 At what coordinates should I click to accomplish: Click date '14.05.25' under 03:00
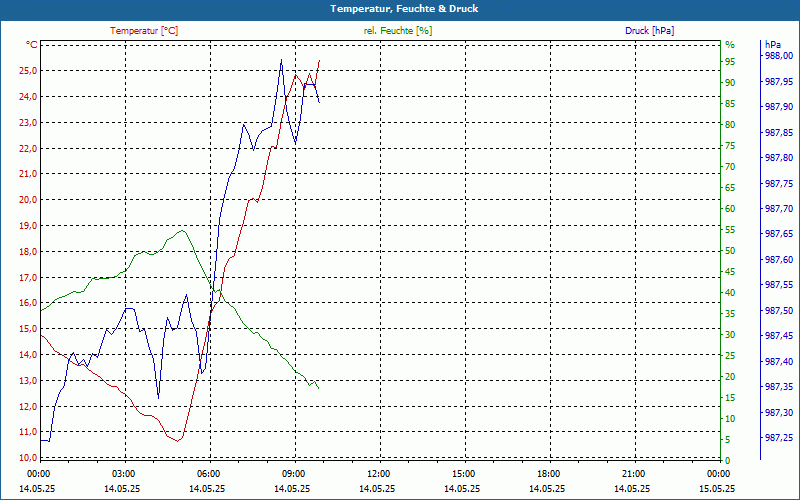(x=122, y=489)
